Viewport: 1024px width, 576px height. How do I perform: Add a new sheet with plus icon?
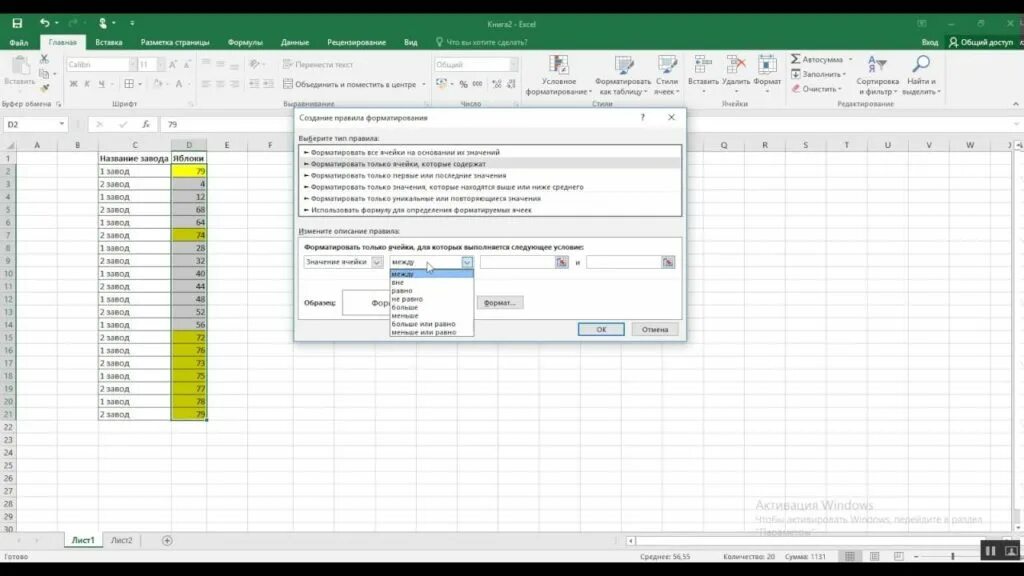167,540
